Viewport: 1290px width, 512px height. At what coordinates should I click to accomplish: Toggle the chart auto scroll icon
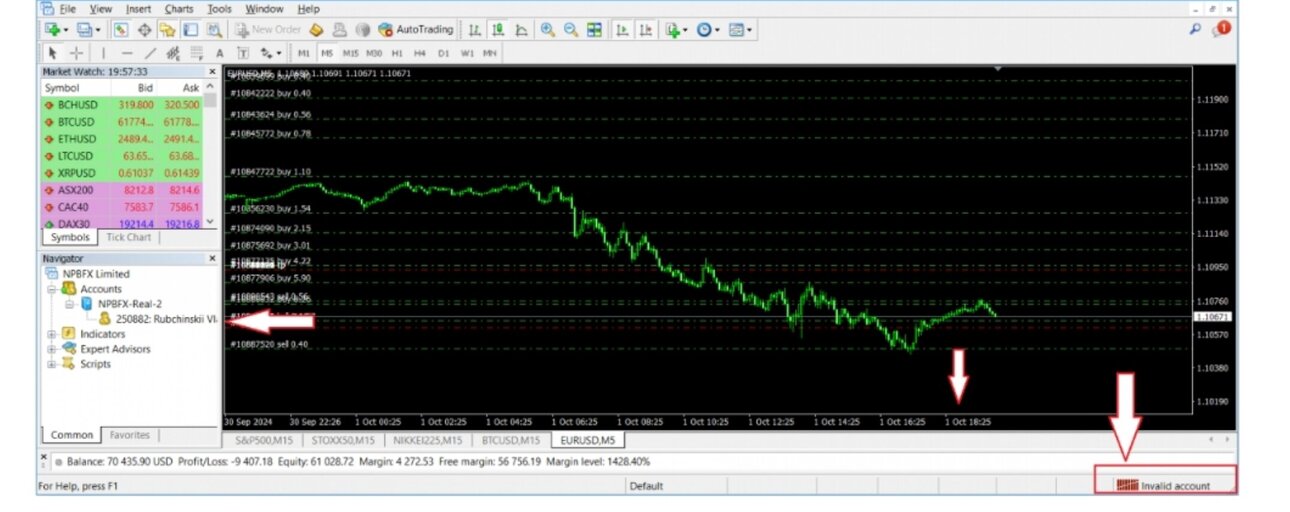tap(622, 30)
